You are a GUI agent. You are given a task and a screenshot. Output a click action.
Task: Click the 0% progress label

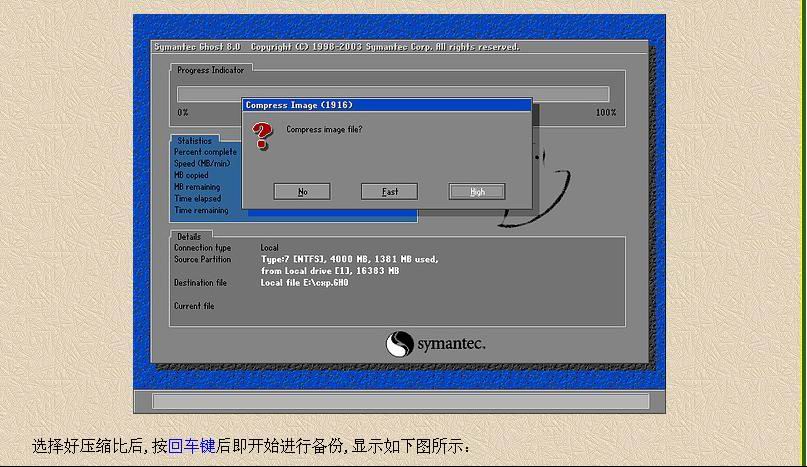click(183, 112)
